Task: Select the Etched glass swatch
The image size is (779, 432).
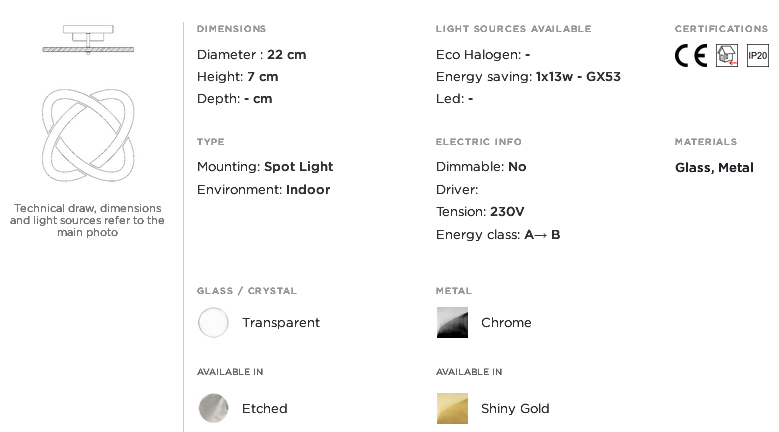Action: [213, 408]
